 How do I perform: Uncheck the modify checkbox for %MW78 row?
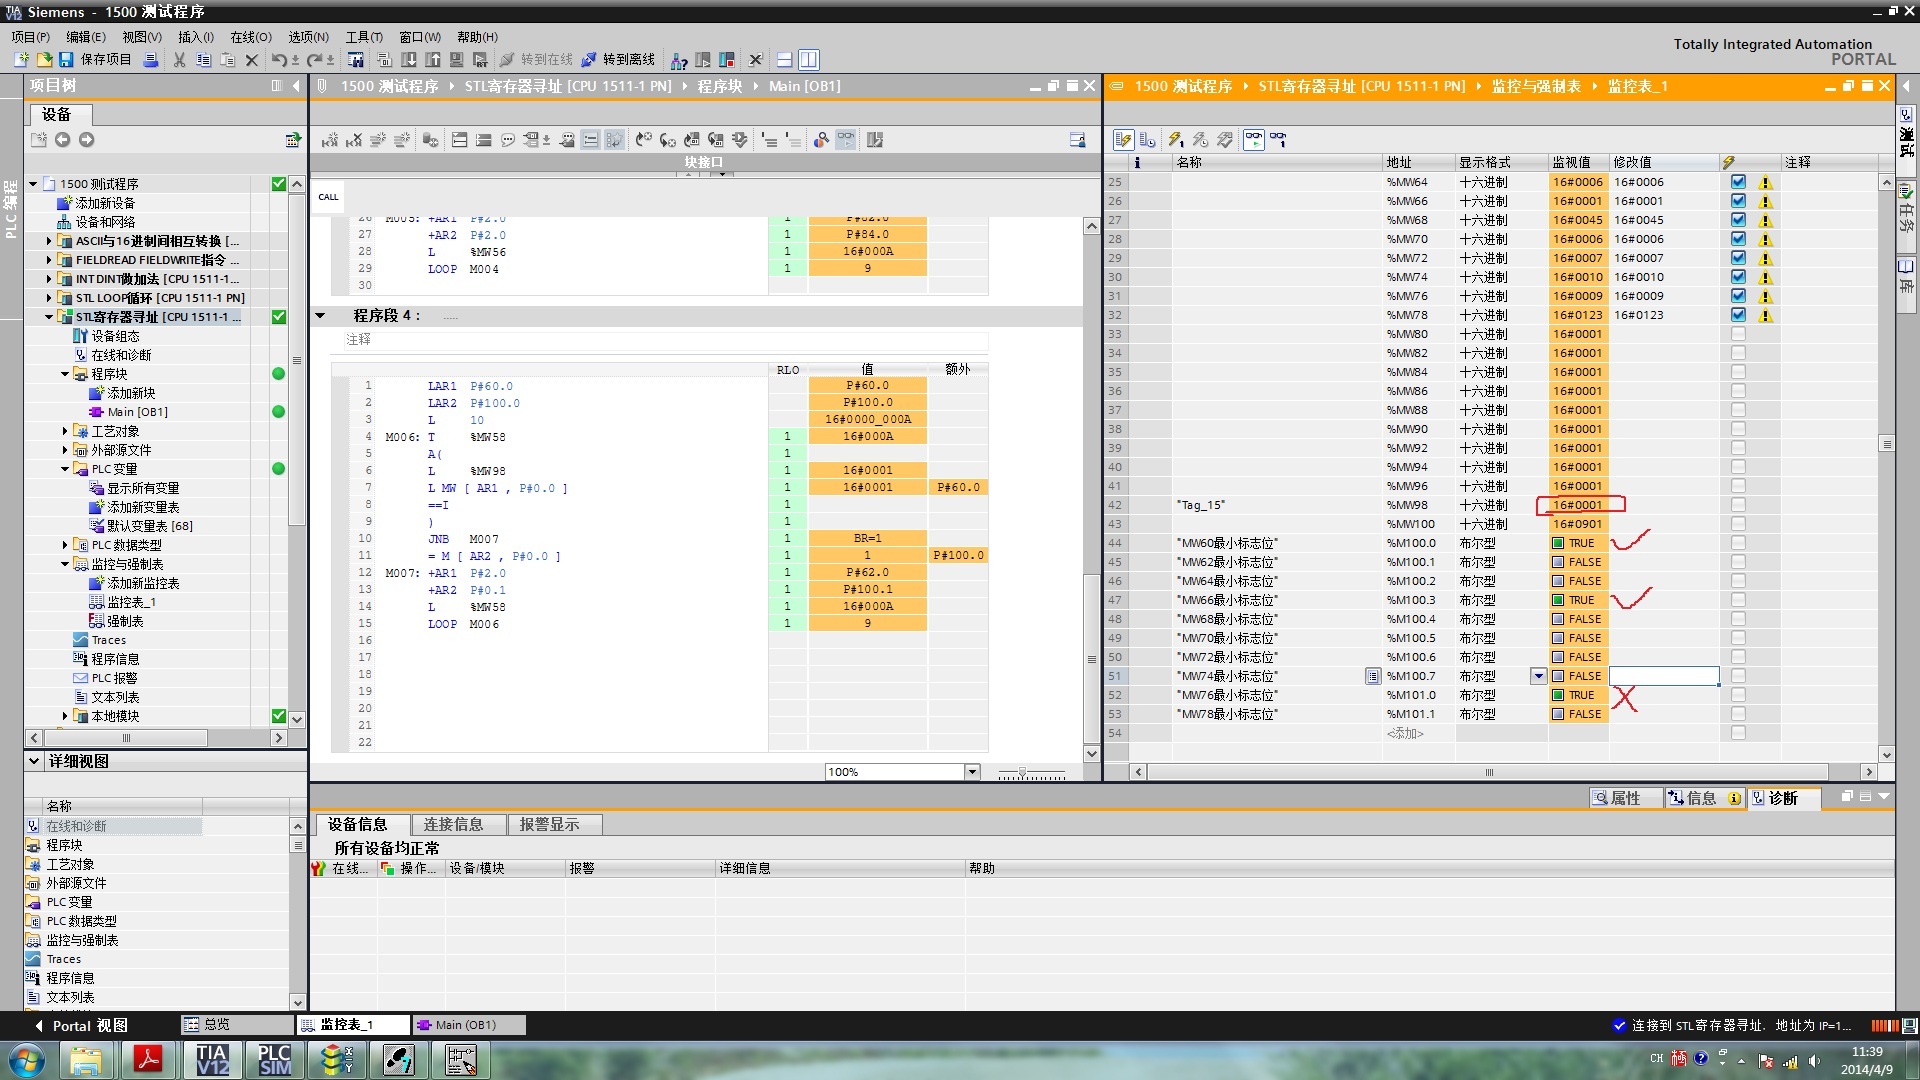tap(1738, 315)
